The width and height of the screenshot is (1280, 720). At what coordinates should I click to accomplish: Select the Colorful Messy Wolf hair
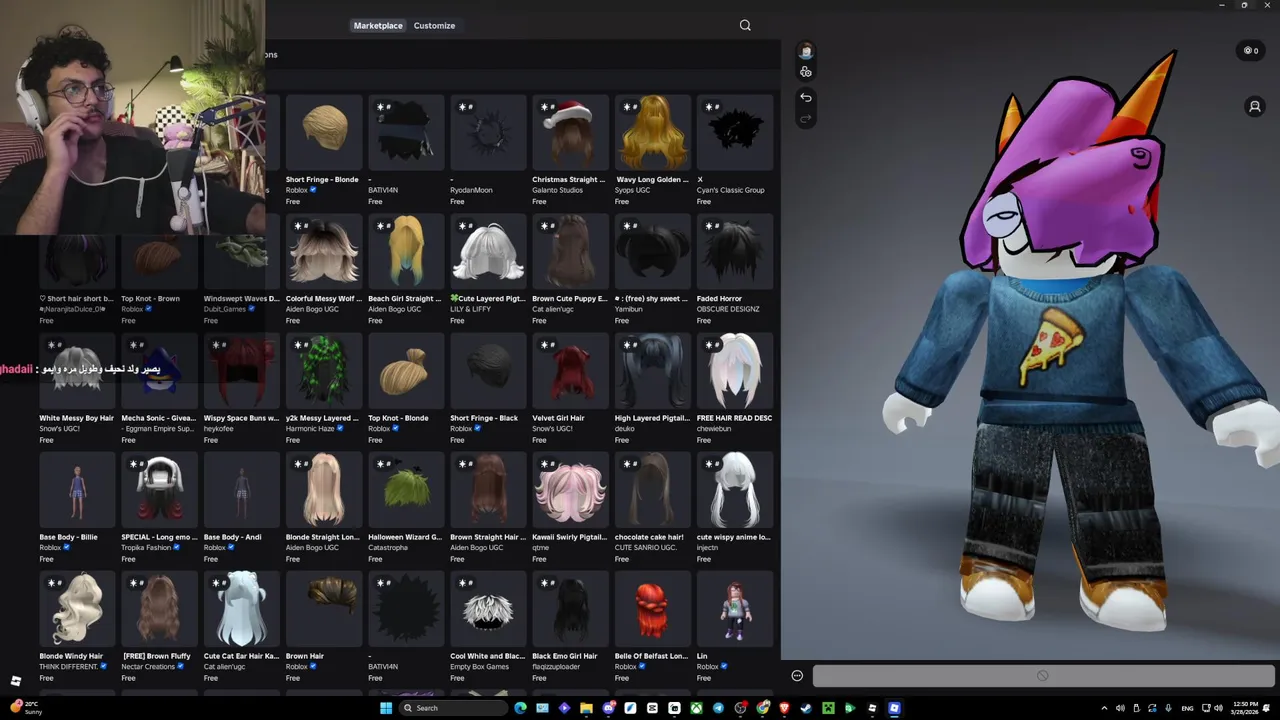pyautogui.click(x=324, y=252)
